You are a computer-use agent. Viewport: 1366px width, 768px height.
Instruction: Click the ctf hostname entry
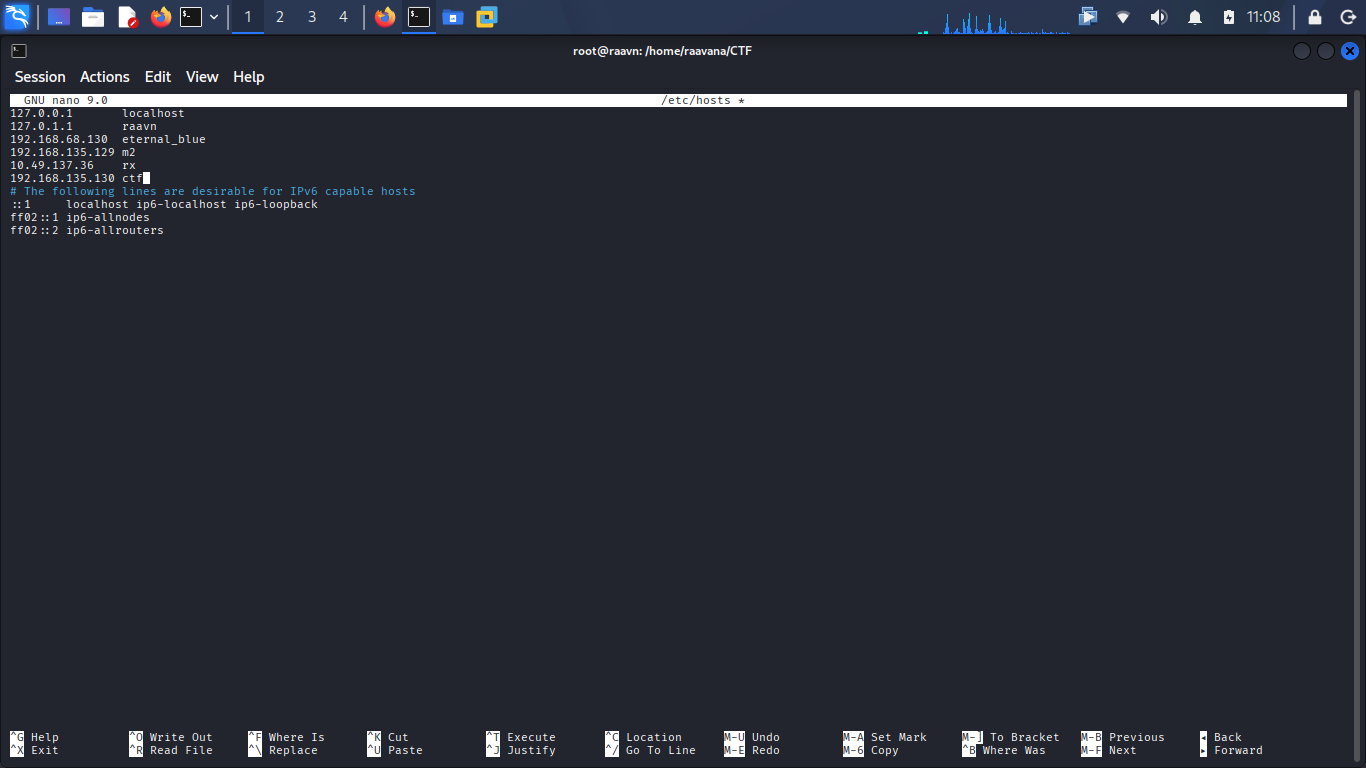(x=132, y=179)
